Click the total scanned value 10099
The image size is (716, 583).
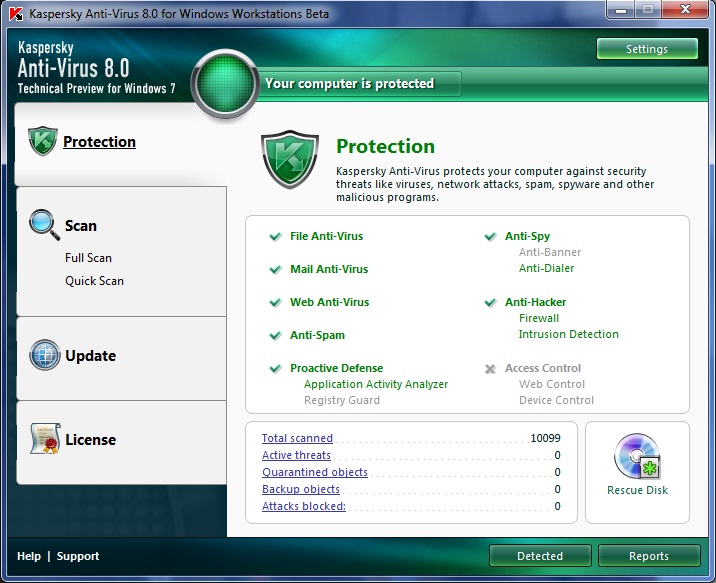click(x=545, y=438)
